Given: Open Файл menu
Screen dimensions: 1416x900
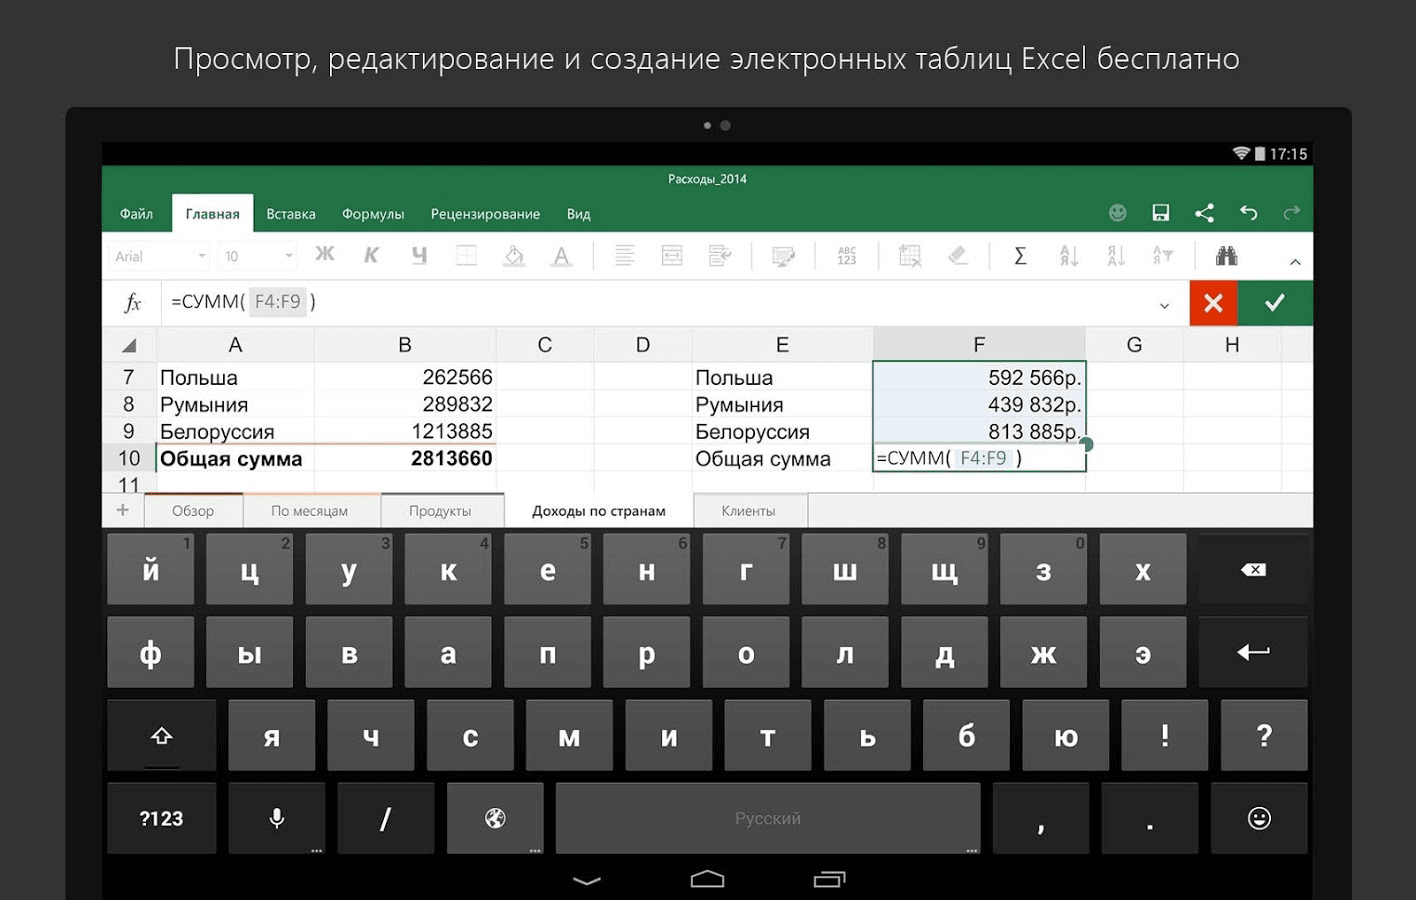Looking at the screenshot, I should tap(137, 214).
